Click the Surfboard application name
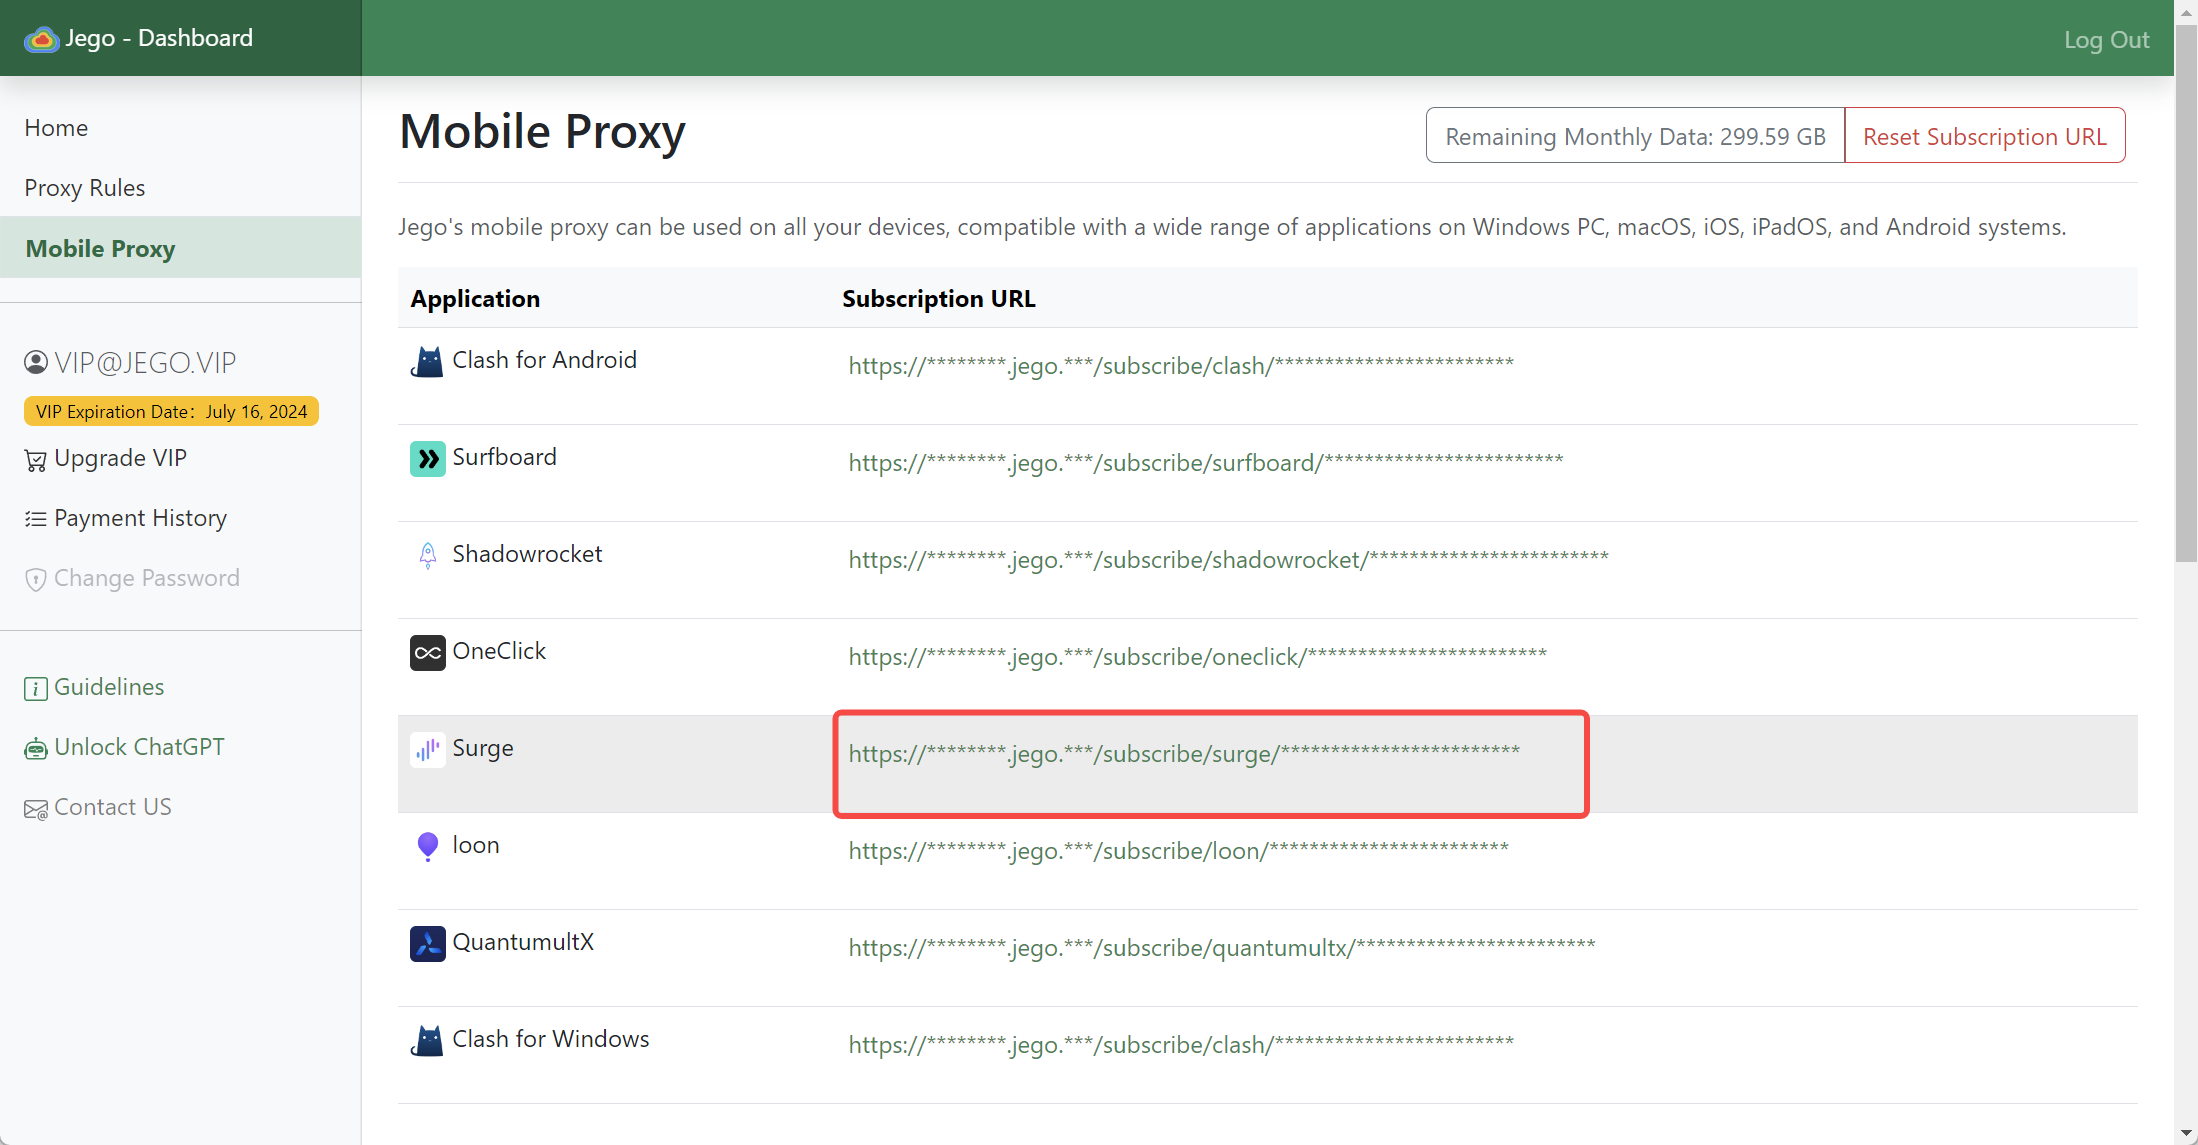 504,457
